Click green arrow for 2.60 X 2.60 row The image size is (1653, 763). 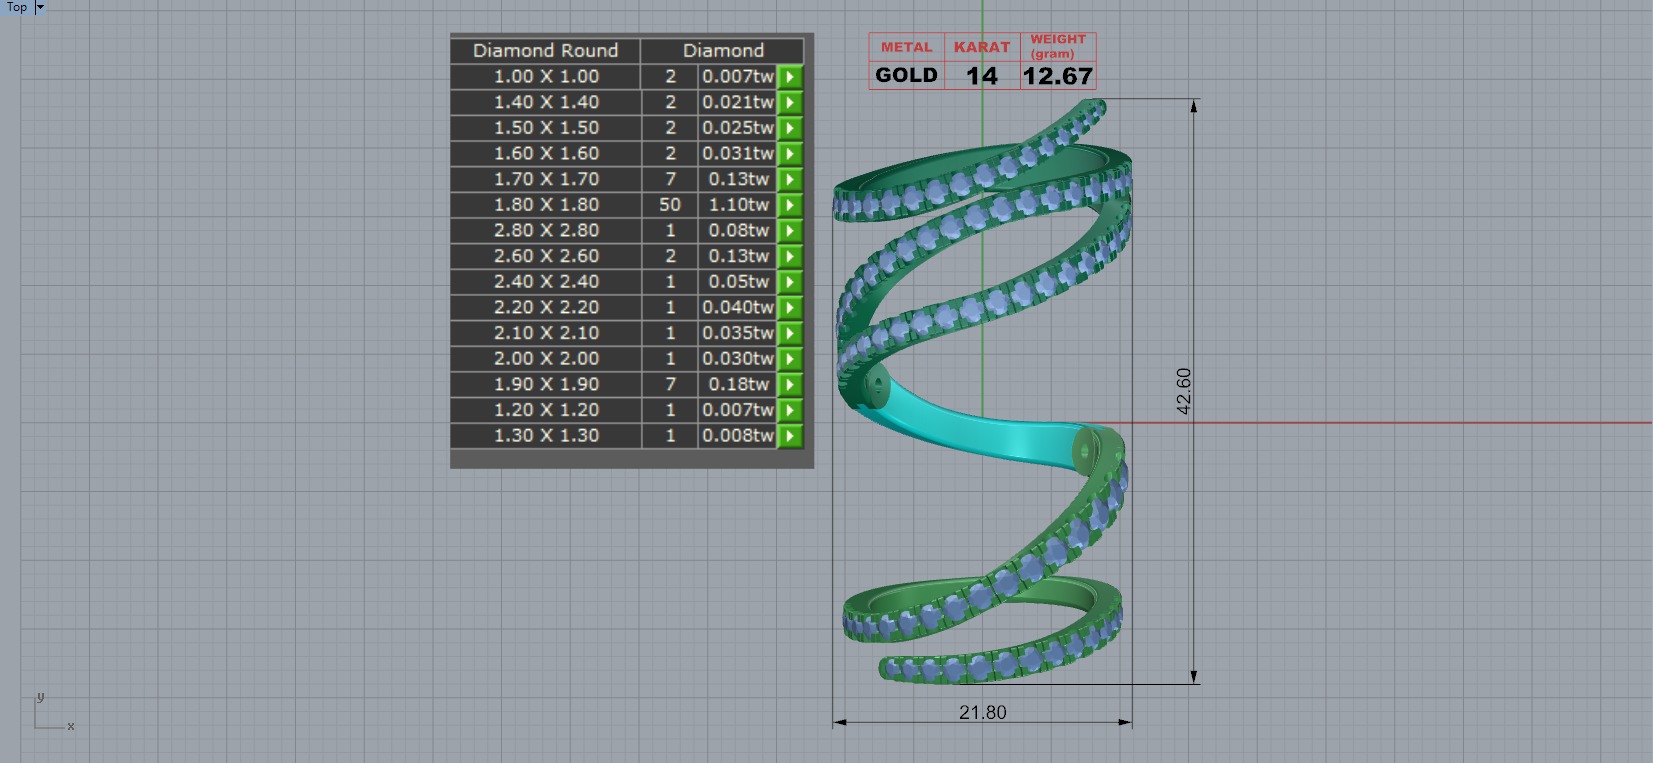click(790, 256)
